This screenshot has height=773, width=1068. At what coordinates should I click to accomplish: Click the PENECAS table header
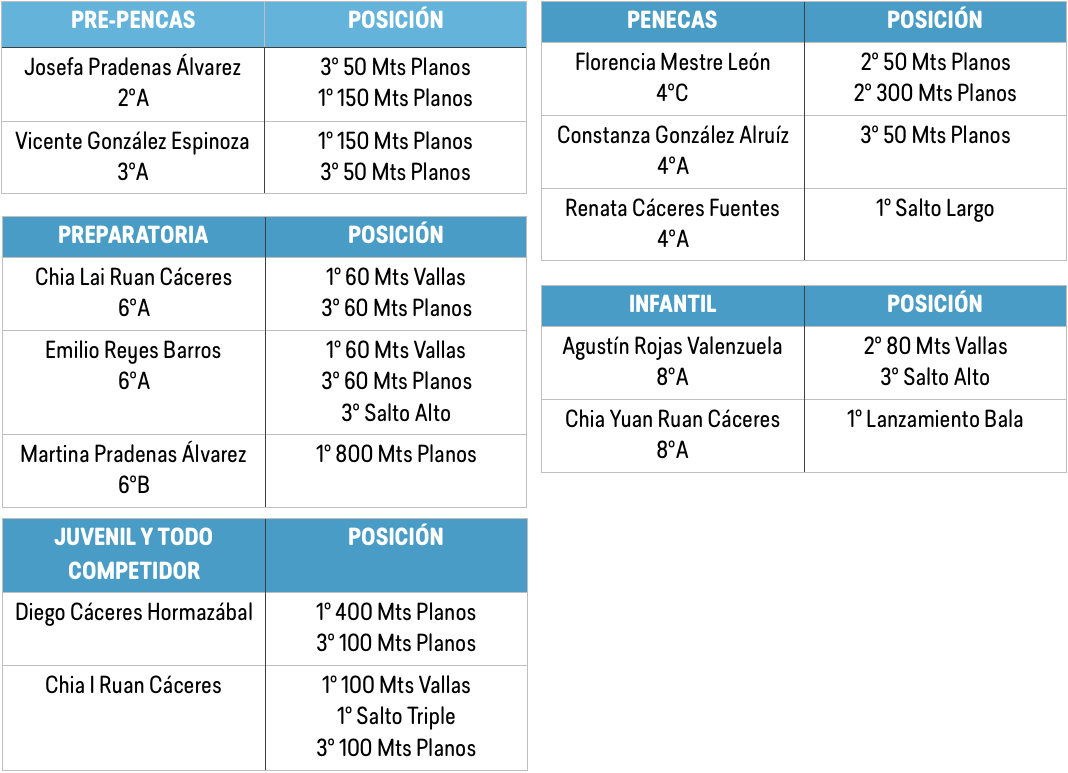tap(672, 22)
